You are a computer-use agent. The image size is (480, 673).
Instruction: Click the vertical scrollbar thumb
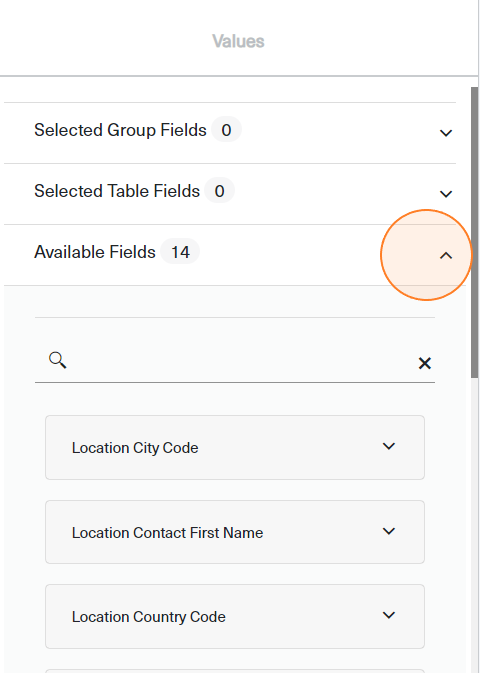tap(474, 232)
